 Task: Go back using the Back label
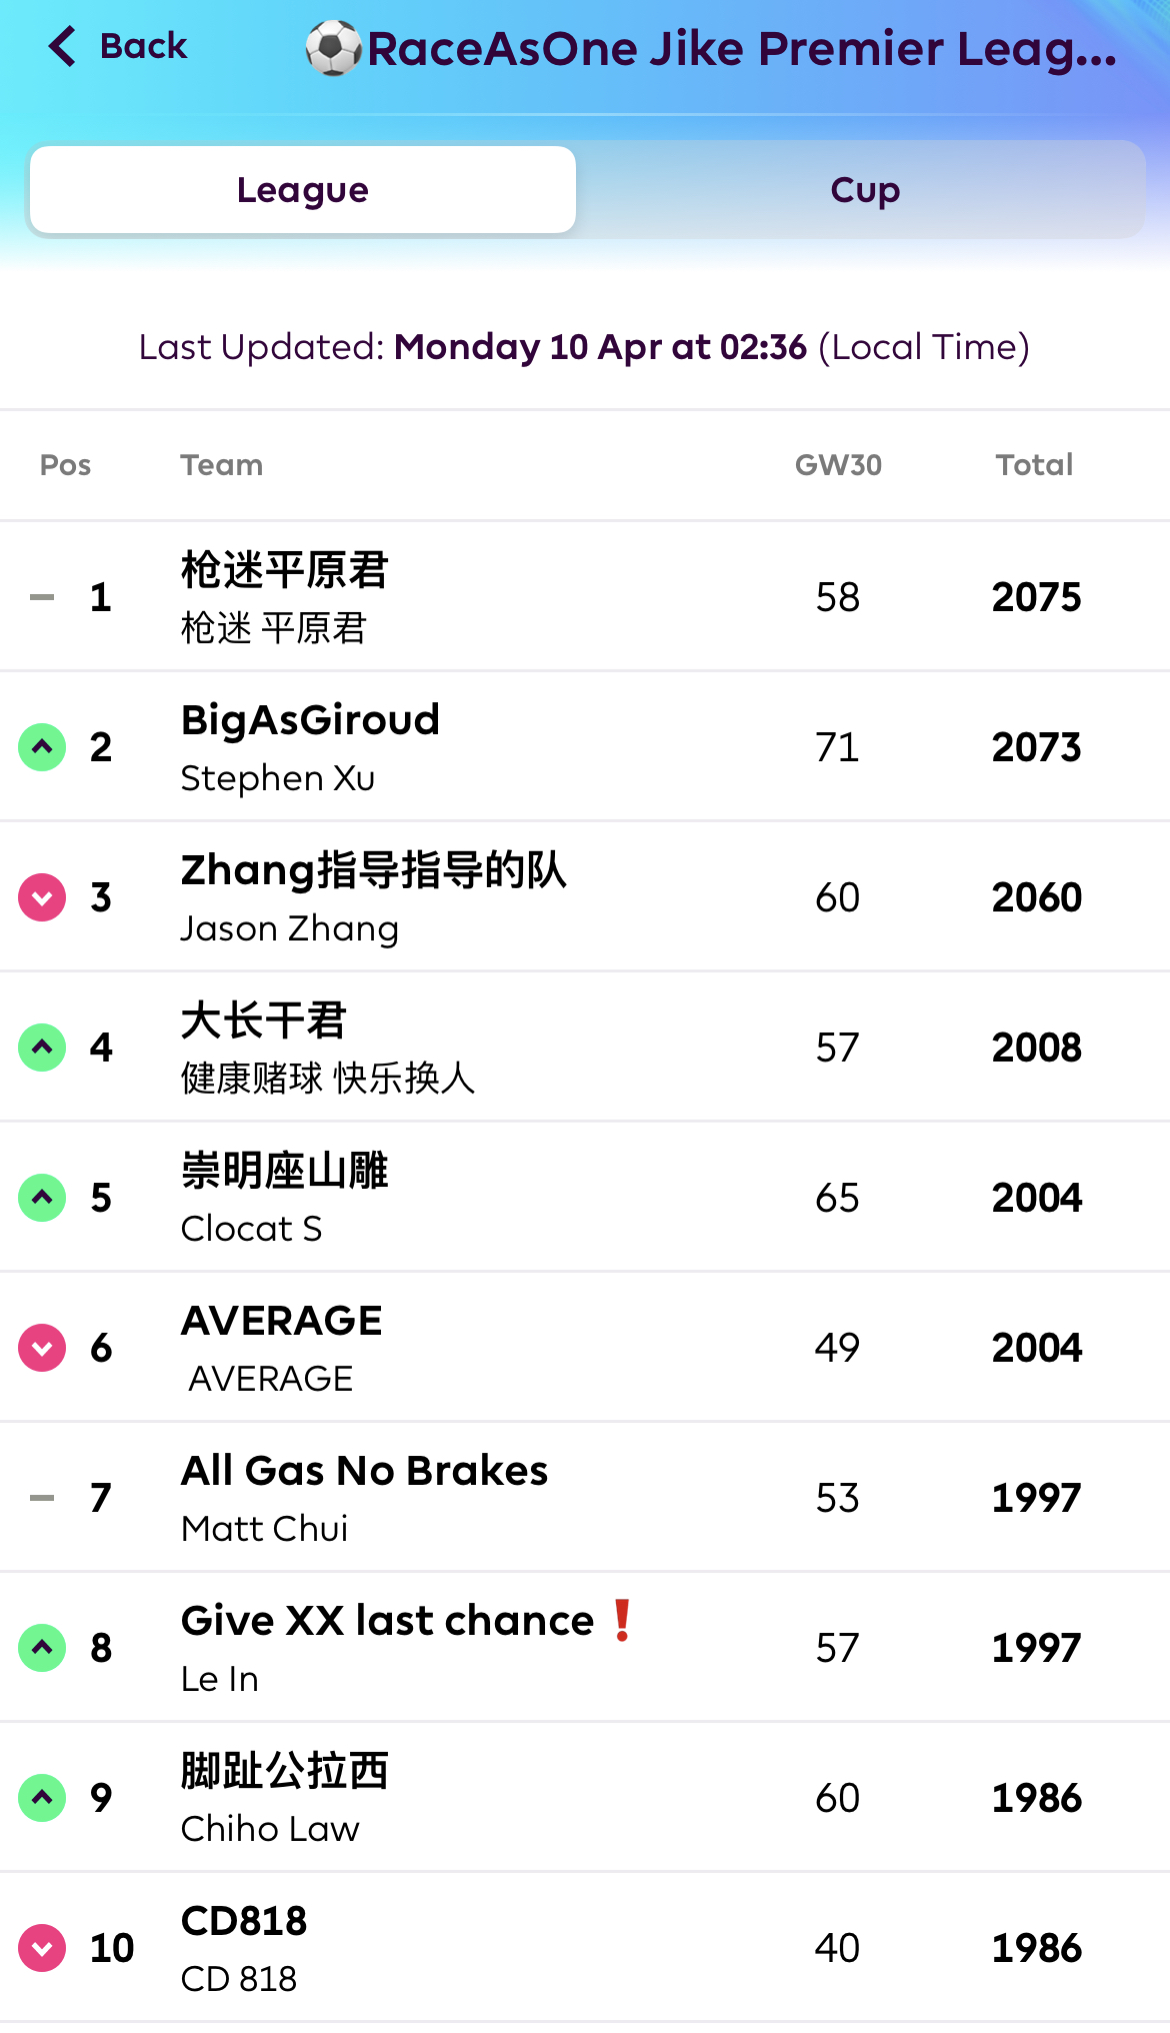[143, 46]
